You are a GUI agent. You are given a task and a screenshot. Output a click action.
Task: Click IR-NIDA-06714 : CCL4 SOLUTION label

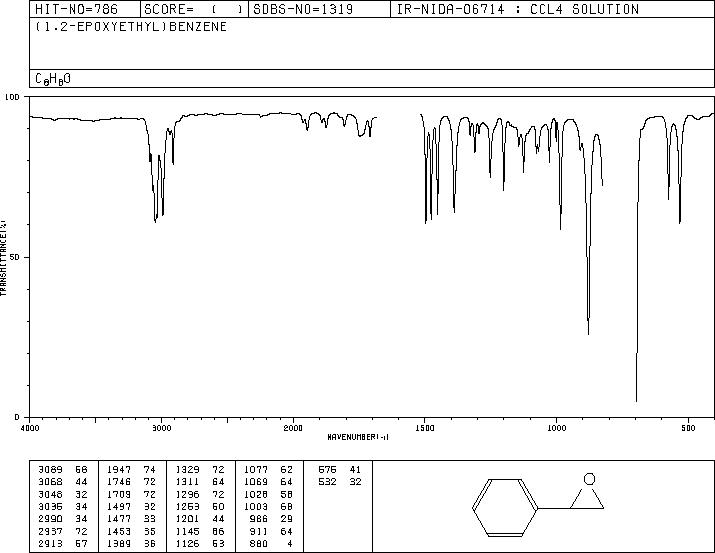518,9
